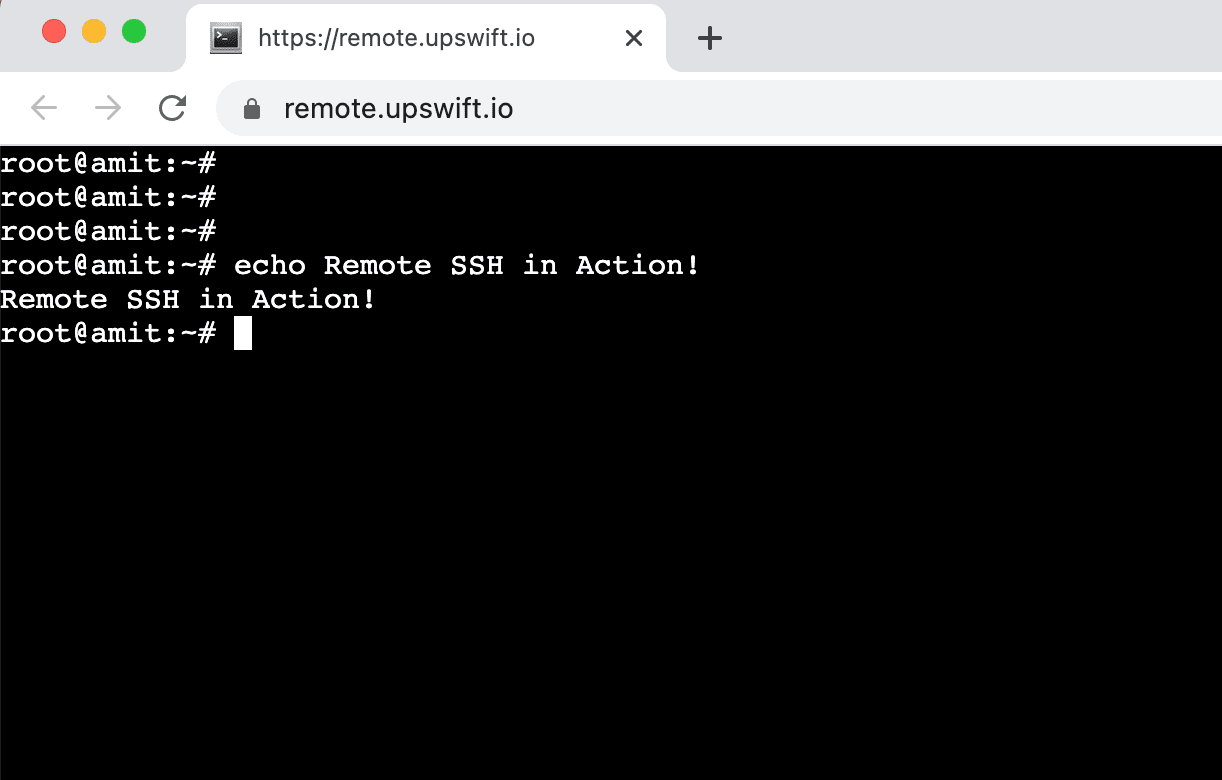Maximize the window with the green button
1222x780 pixels.
[x=134, y=31]
